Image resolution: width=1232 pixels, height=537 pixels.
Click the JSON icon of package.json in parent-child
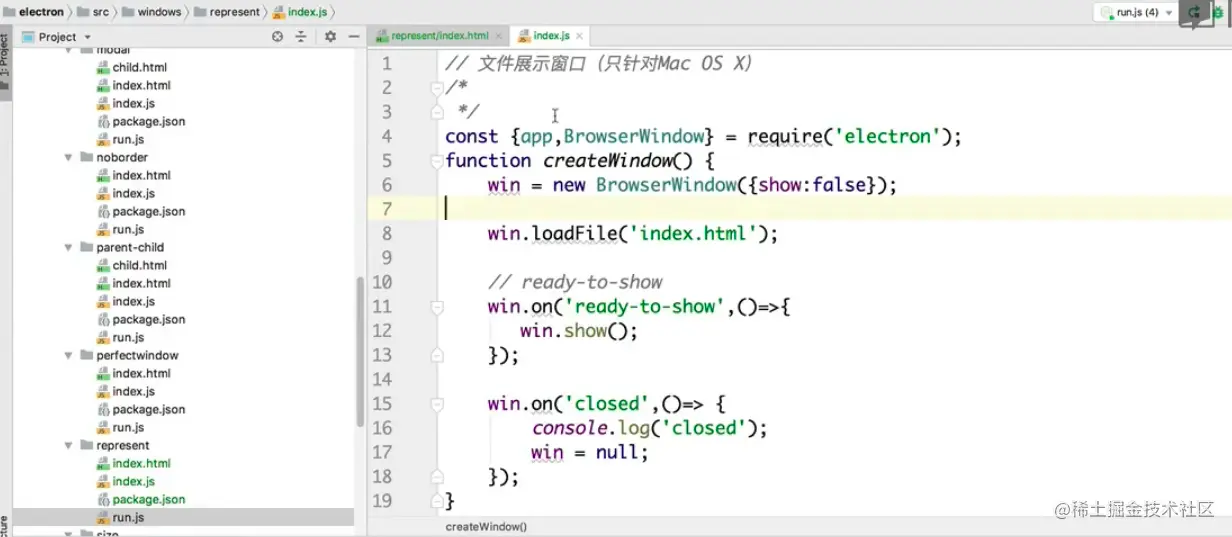pos(104,320)
